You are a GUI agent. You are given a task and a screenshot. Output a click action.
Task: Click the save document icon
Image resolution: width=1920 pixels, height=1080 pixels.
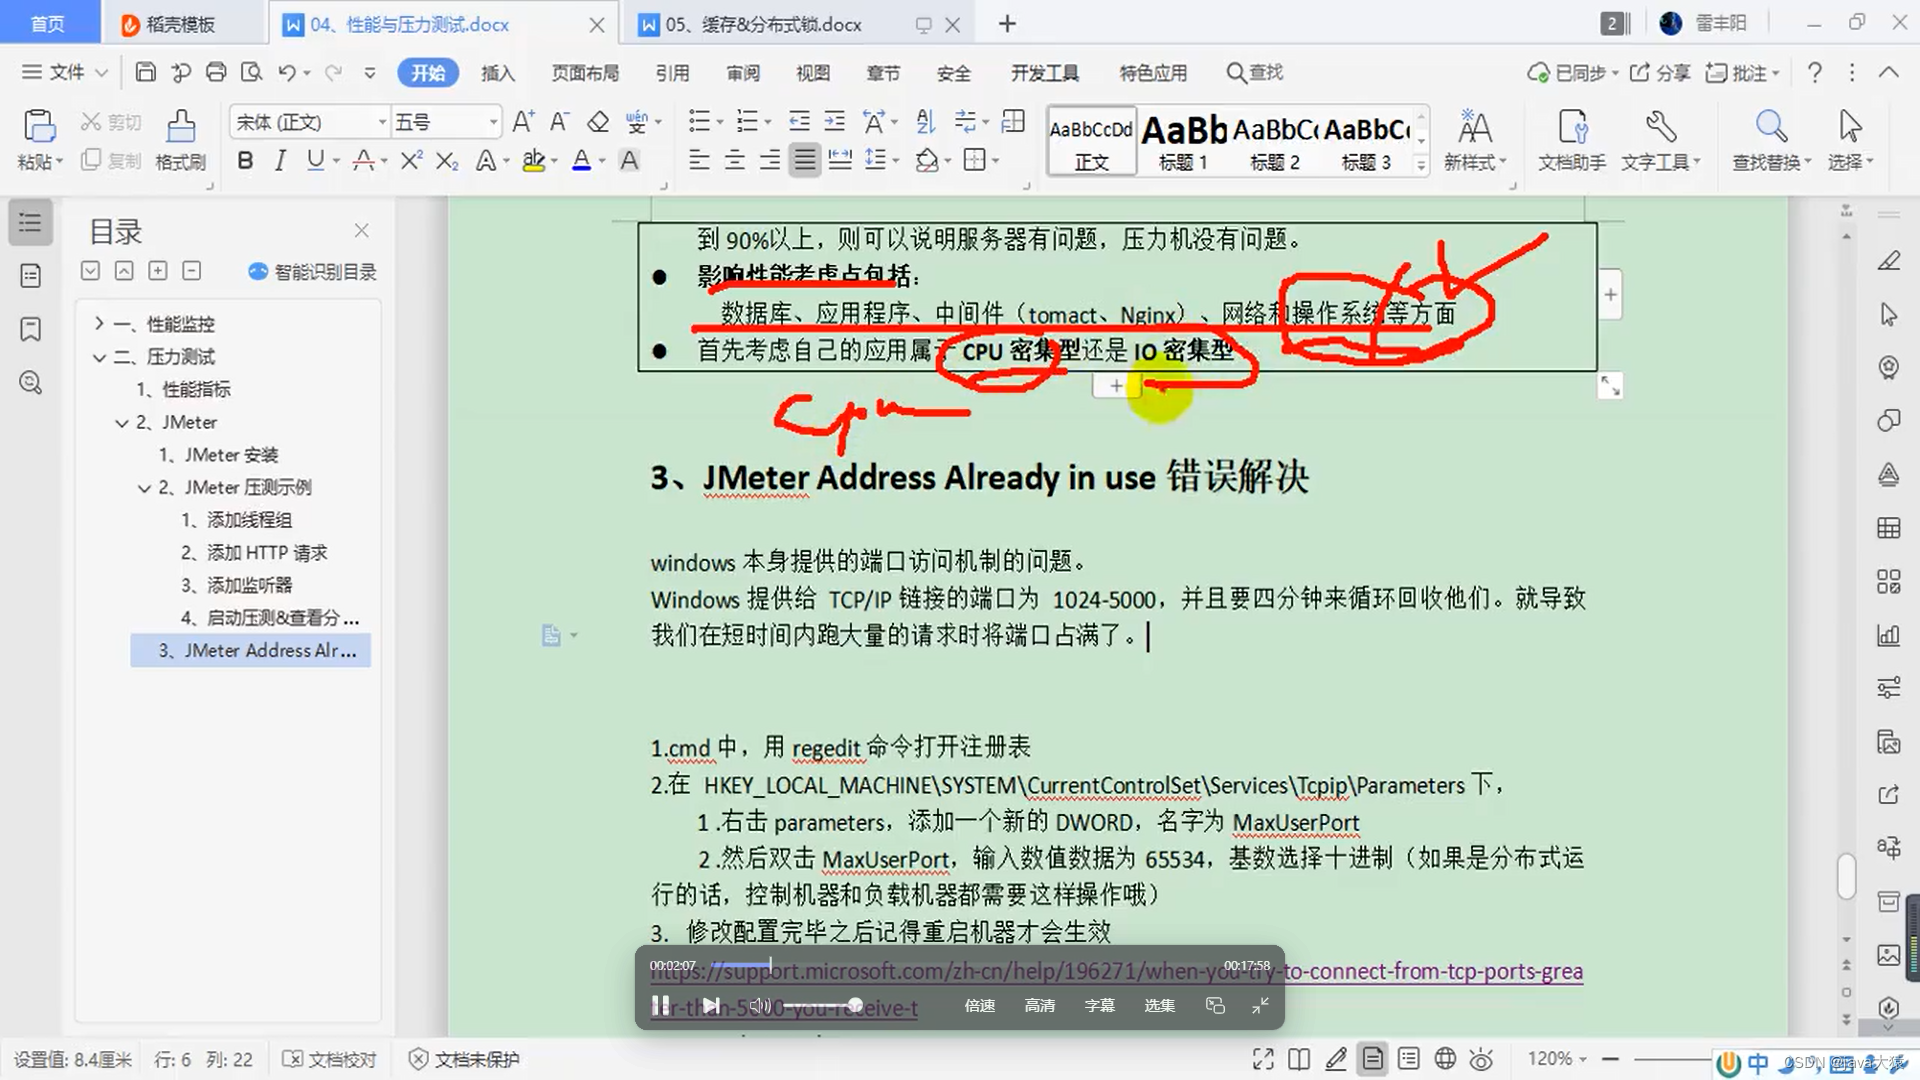coord(146,72)
